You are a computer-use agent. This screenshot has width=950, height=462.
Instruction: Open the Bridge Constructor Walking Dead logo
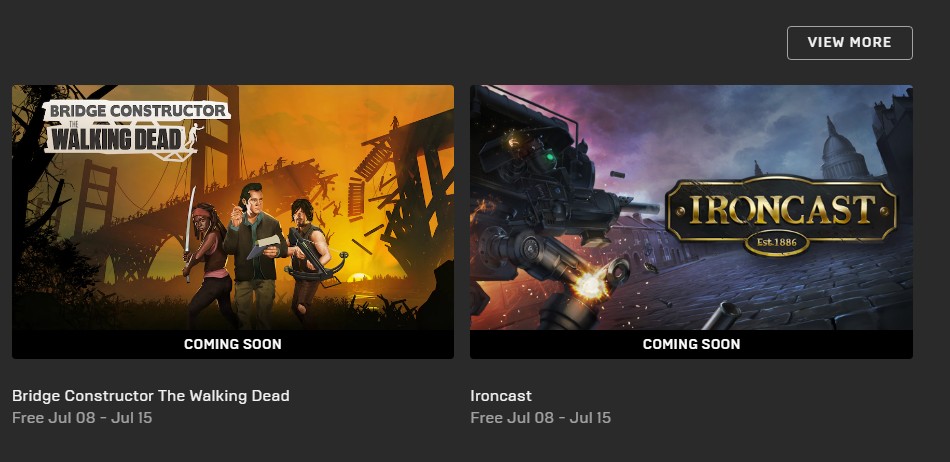coord(136,129)
